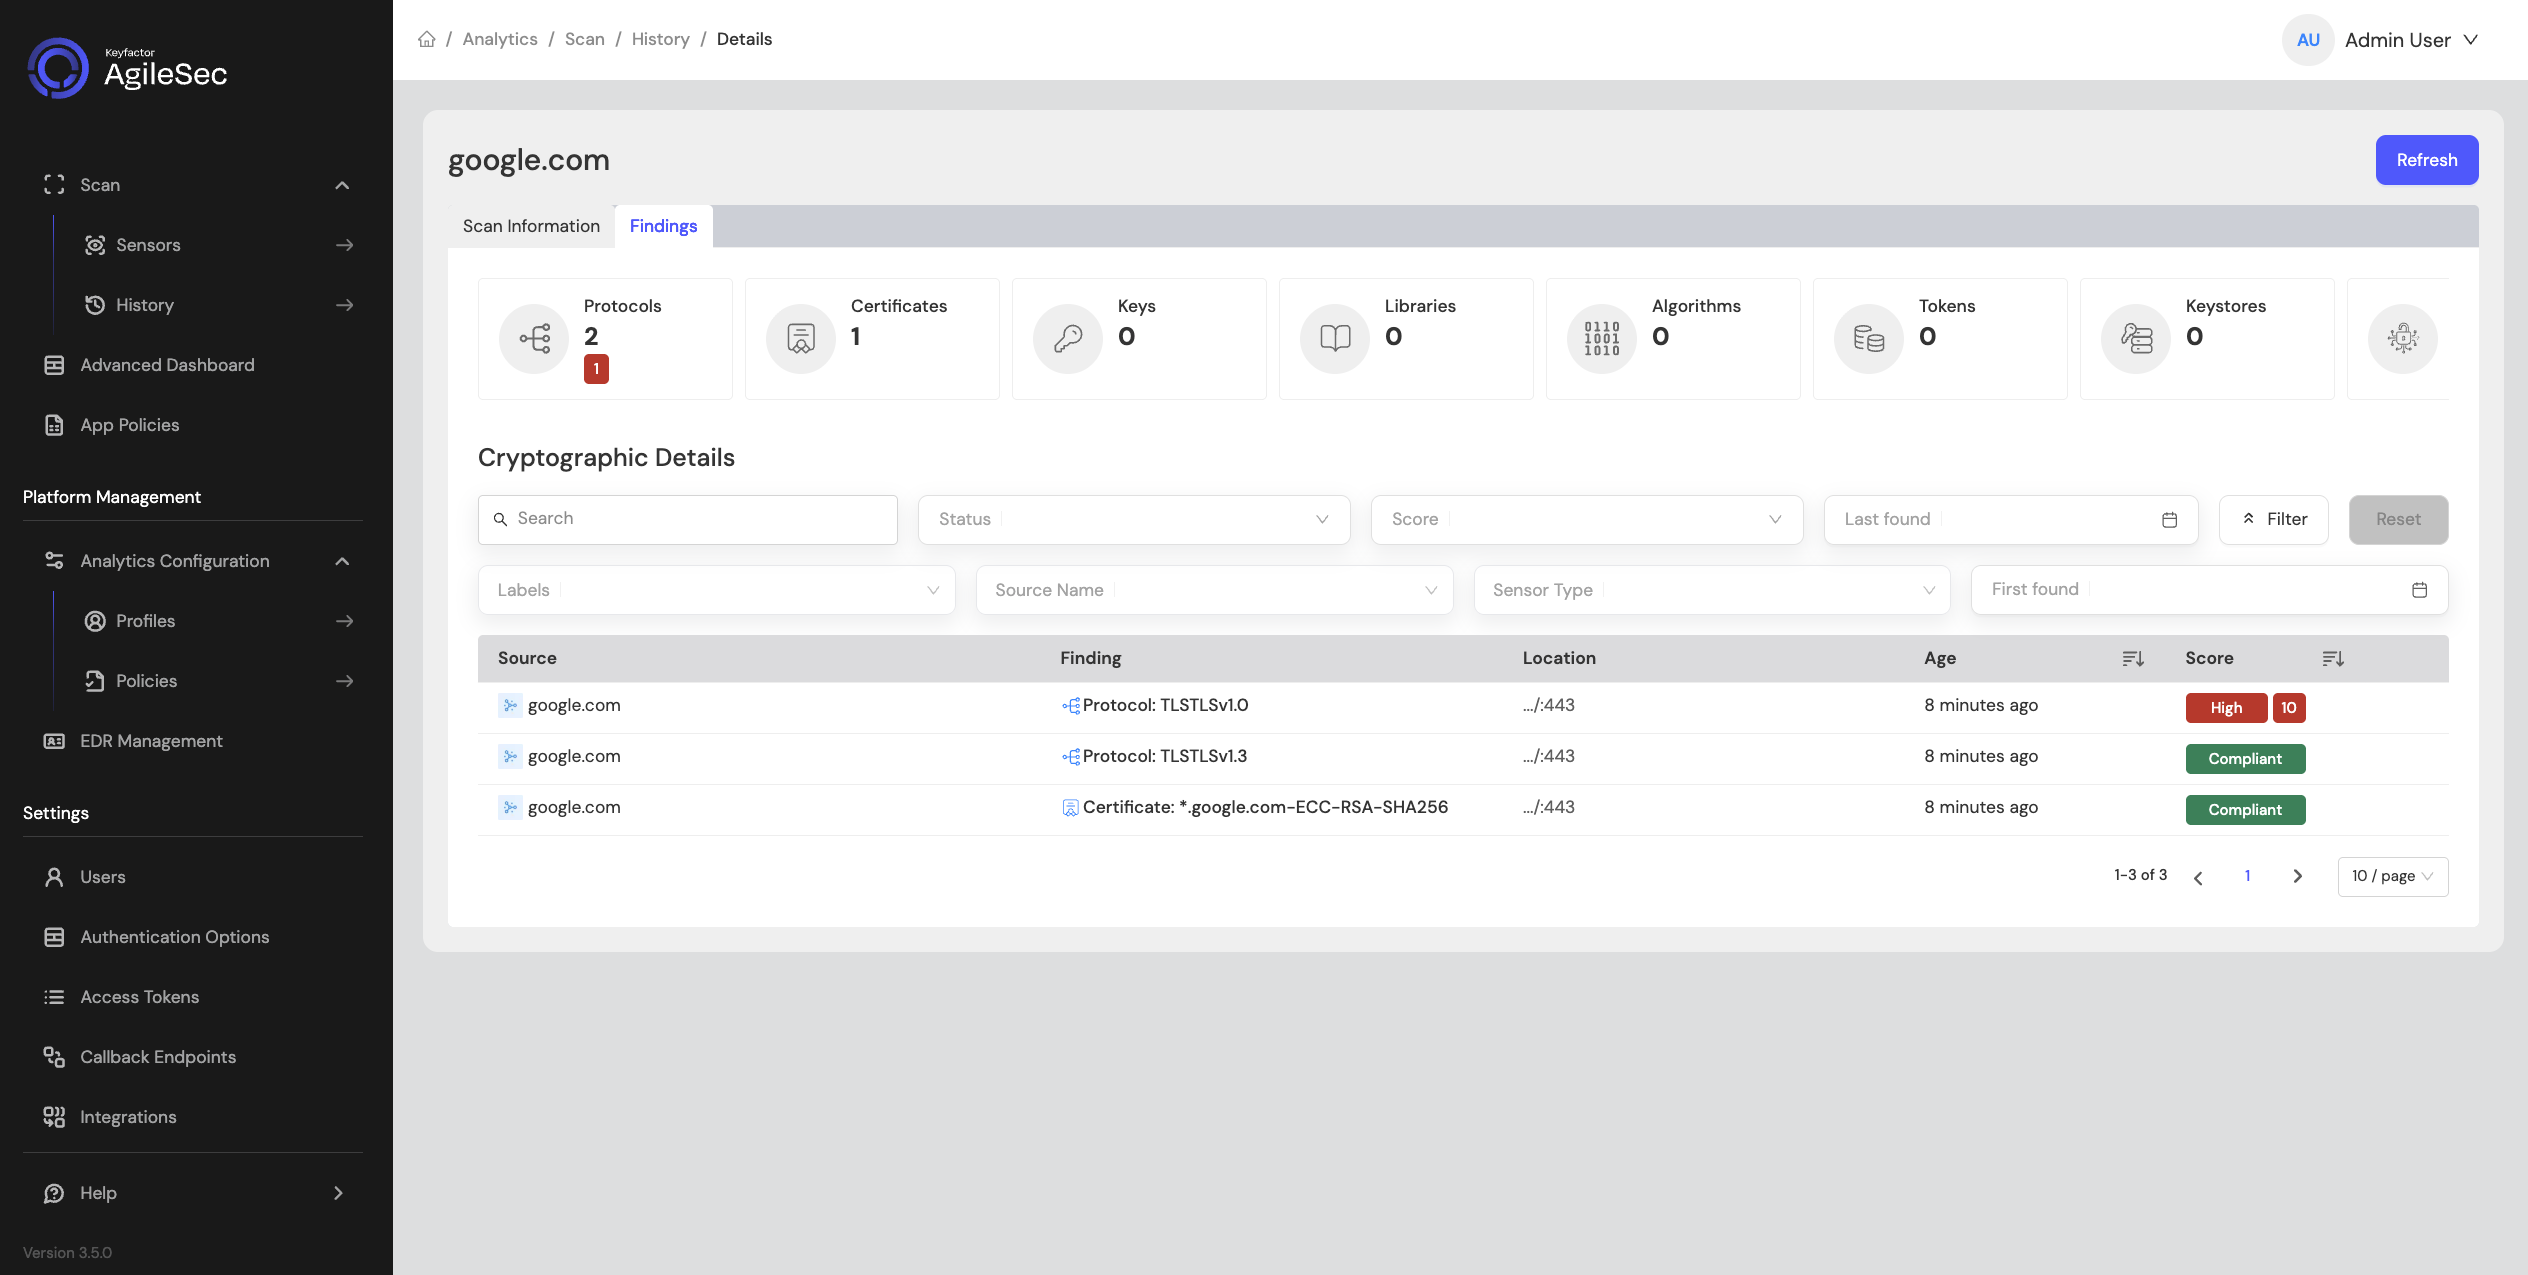Image resolution: width=2528 pixels, height=1275 pixels.
Task: Select the Findings tab
Action: [663, 226]
